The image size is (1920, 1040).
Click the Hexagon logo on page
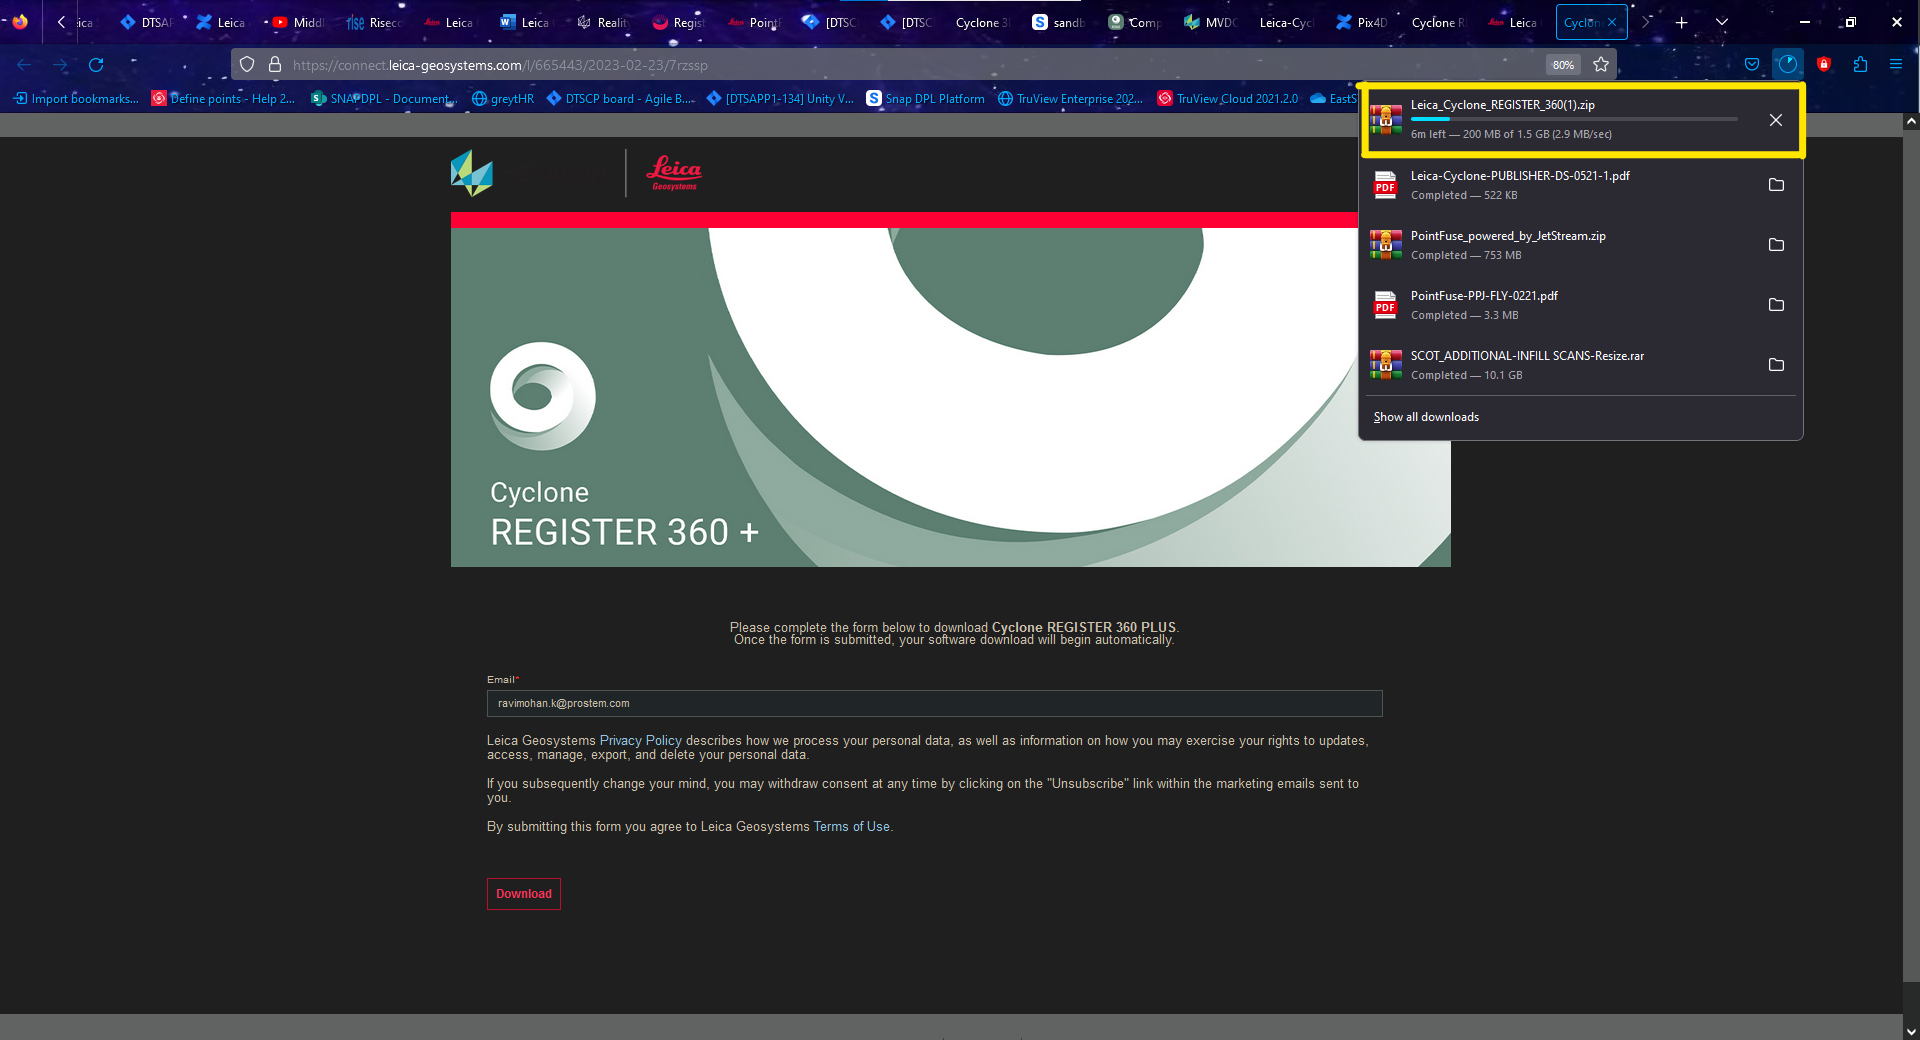click(x=472, y=173)
